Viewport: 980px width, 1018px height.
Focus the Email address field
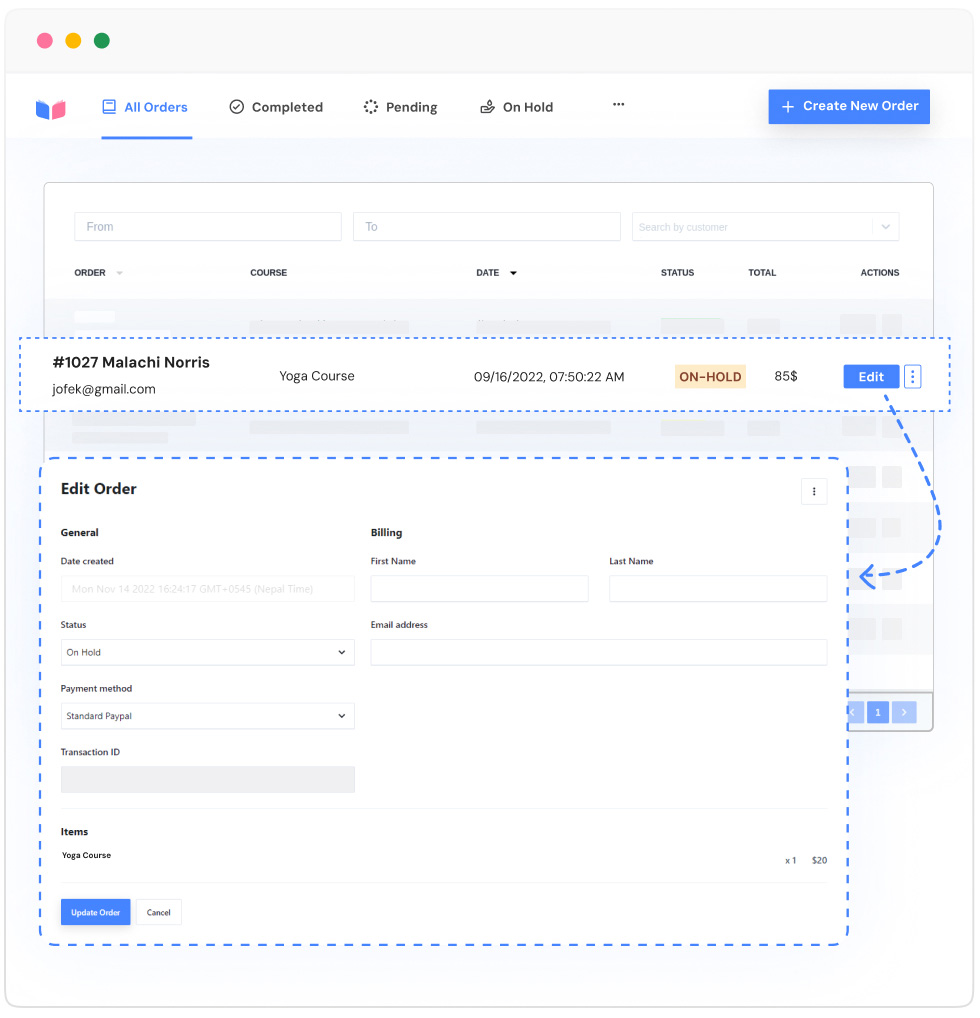(598, 652)
